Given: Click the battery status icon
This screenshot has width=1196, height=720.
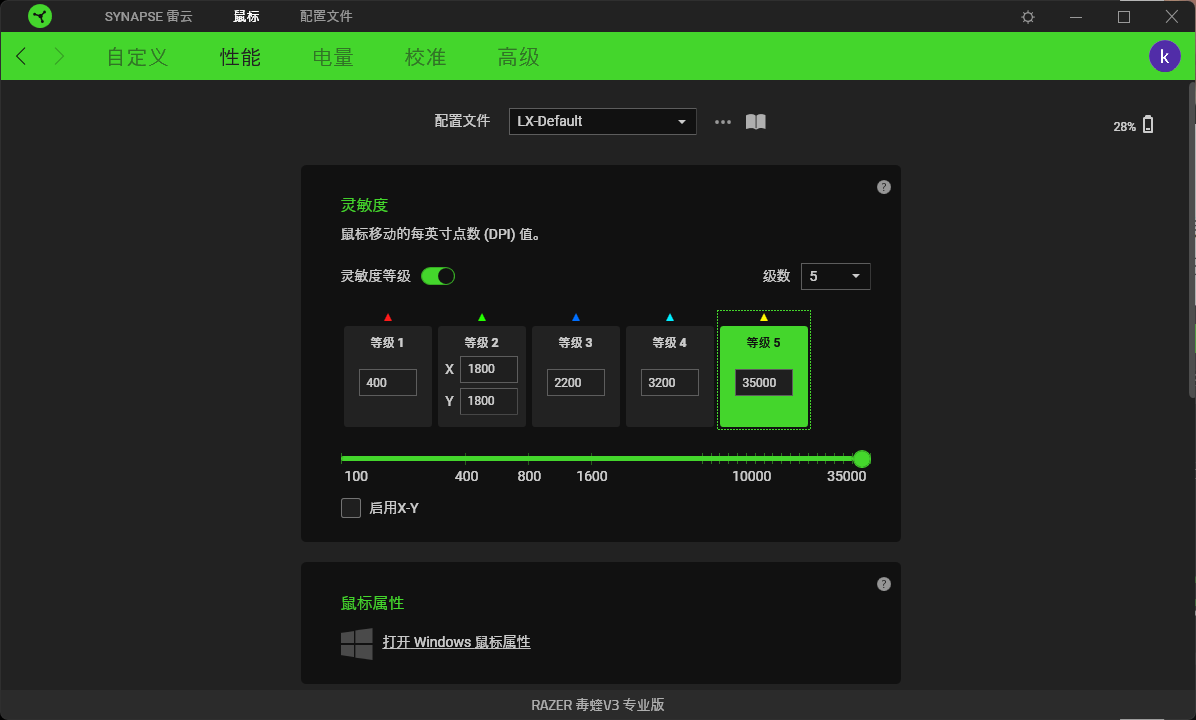Looking at the screenshot, I should [1148, 125].
